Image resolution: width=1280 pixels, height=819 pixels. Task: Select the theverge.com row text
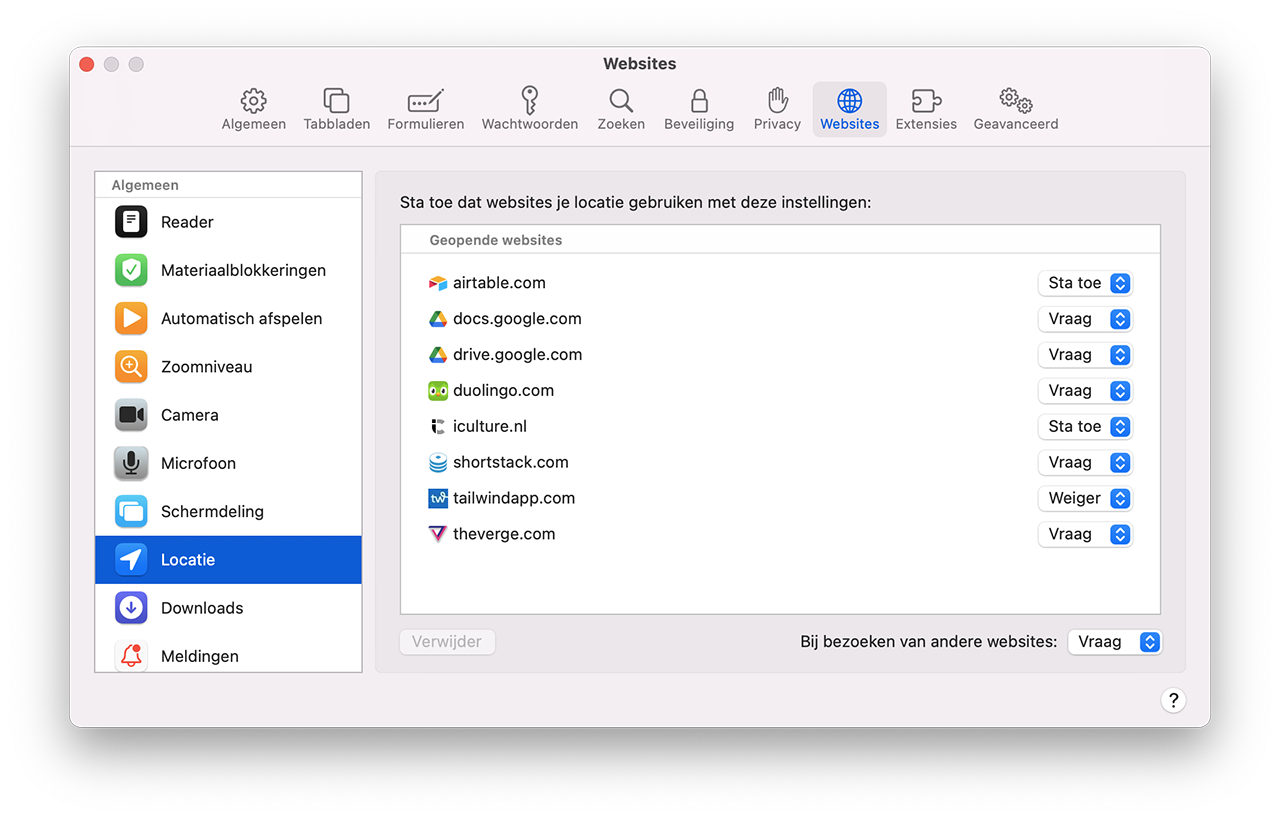point(504,534)
